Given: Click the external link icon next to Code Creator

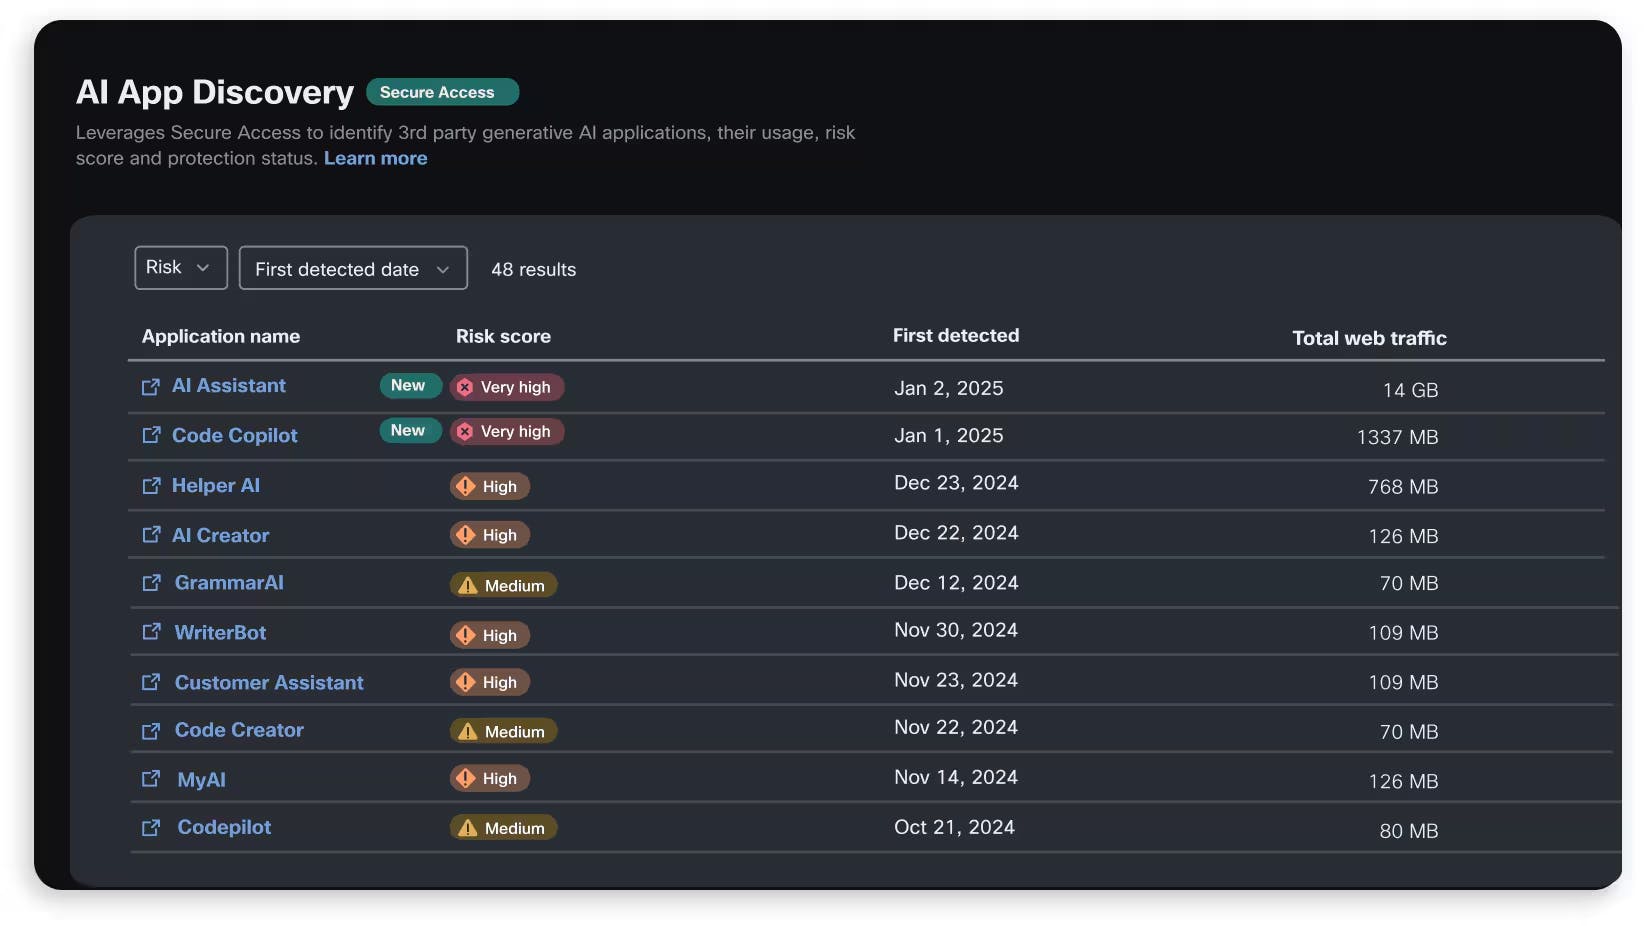Looking at the screenshot, I should click(150, 731).
